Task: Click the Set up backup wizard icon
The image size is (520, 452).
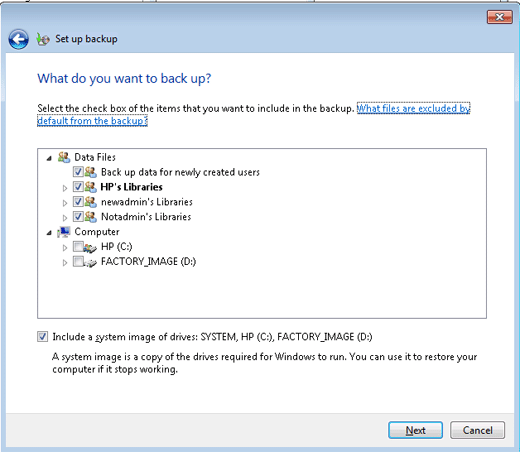Action: click(43, 39)
